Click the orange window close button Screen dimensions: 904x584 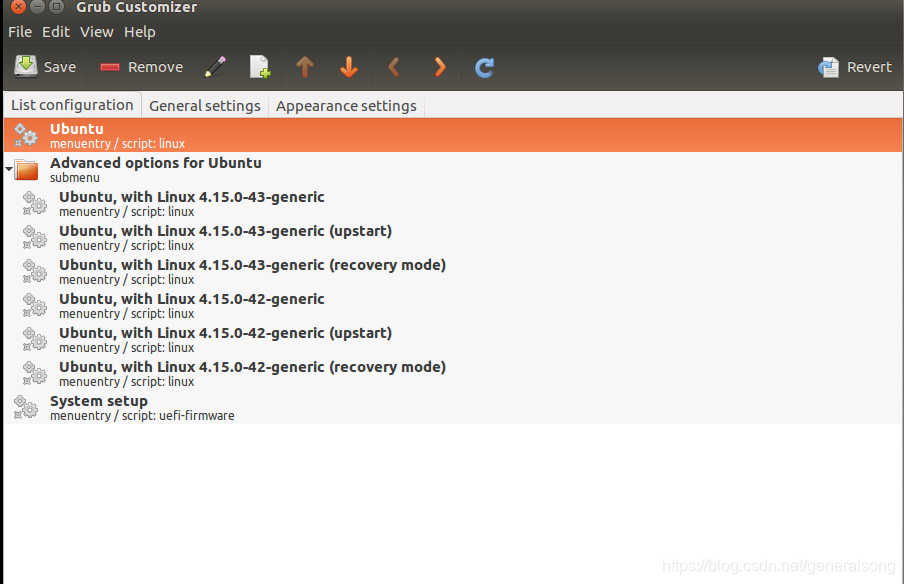coord(18,6)
